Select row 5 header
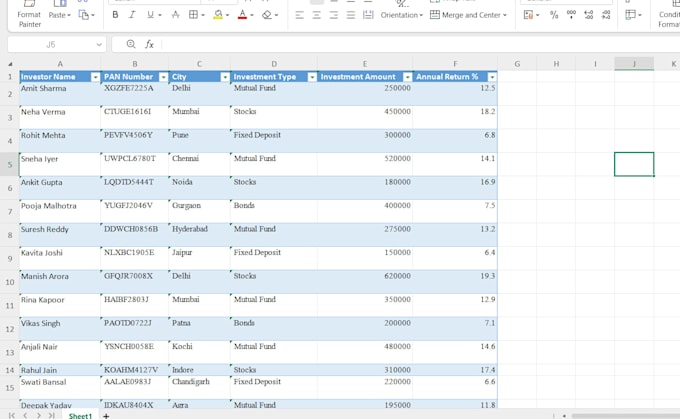The width and height of the screenshot is (680, 419). click(x=10, y=164)
